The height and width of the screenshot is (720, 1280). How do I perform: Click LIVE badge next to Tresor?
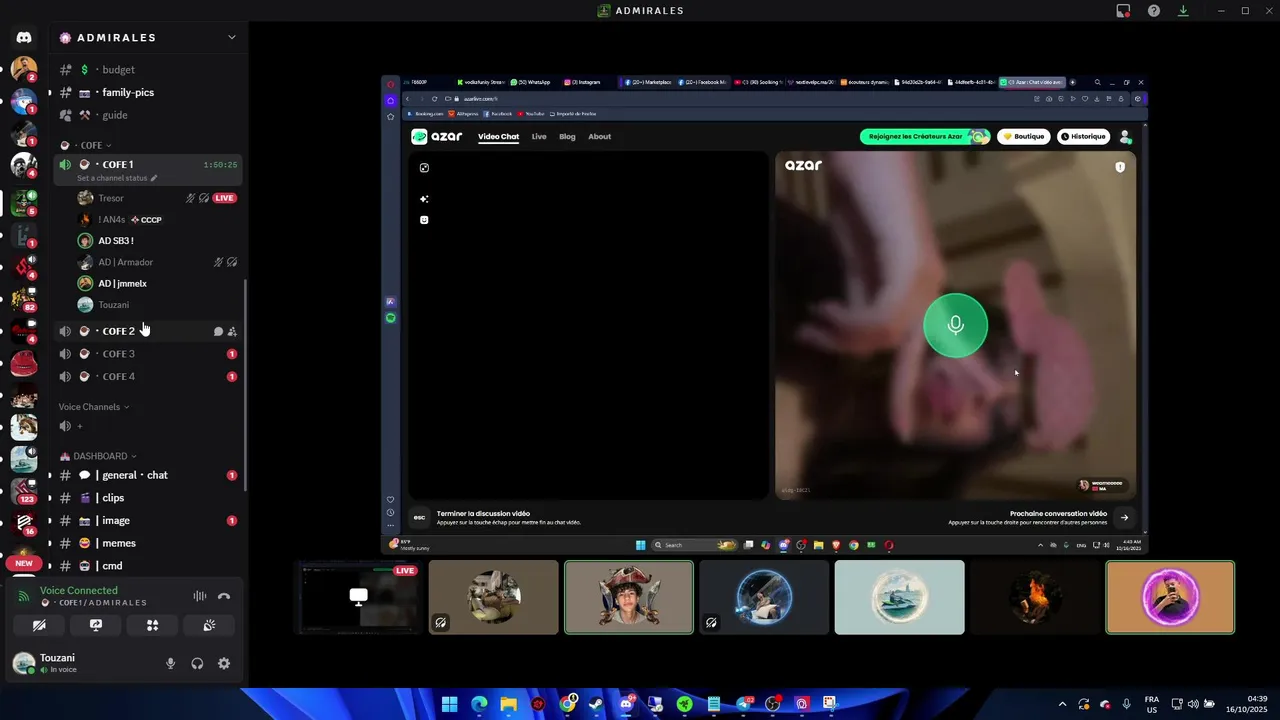click(x=225, y=198)
